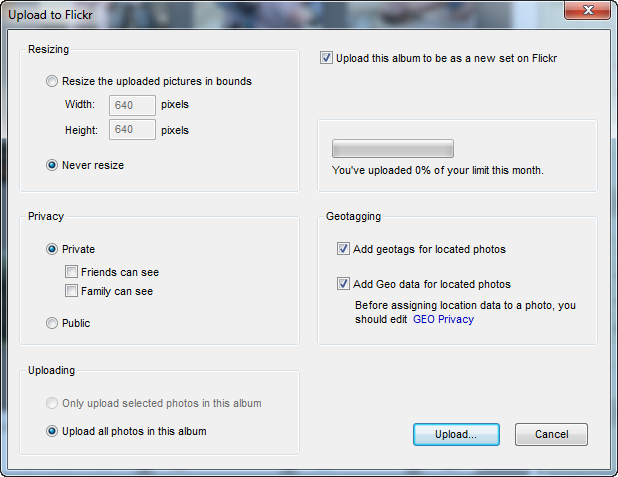This screenshot has width=618, height=477.
Task: Enable Friends can see checkbox
Action: (71, 272)
